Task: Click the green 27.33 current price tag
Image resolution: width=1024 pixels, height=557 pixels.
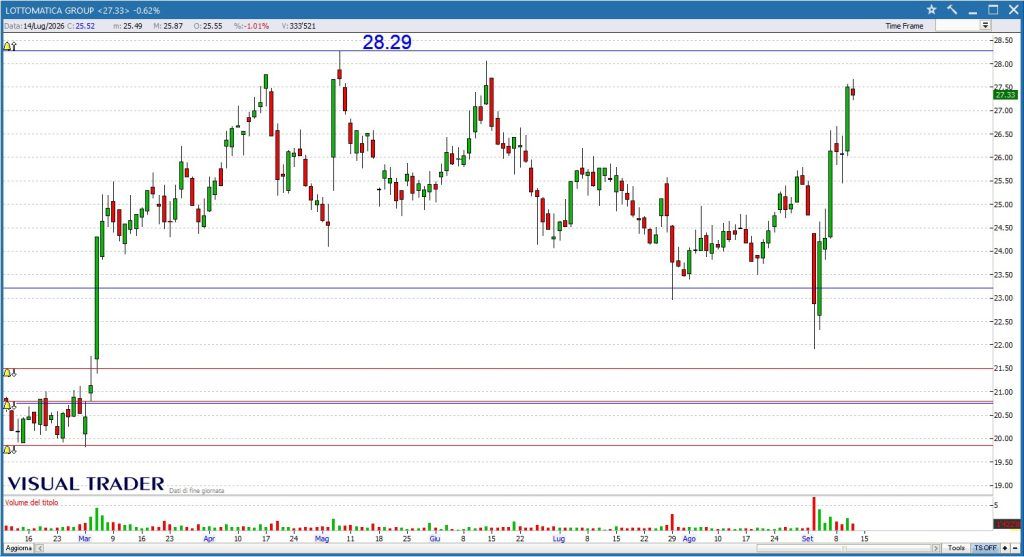Action: tap(1006, 95)
